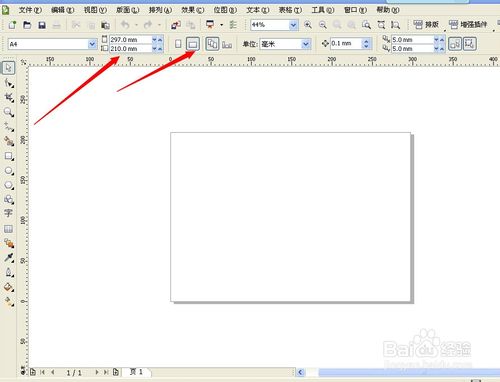Toggle apply layout to all pages
500x382 pixels.
212,44
